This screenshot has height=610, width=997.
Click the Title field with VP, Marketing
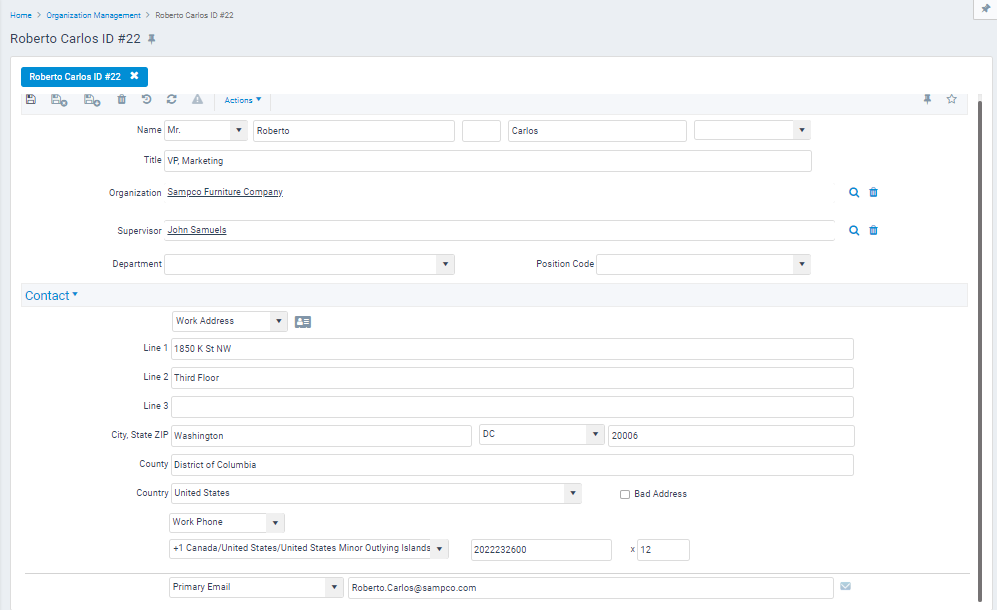(x=487, y=161)
